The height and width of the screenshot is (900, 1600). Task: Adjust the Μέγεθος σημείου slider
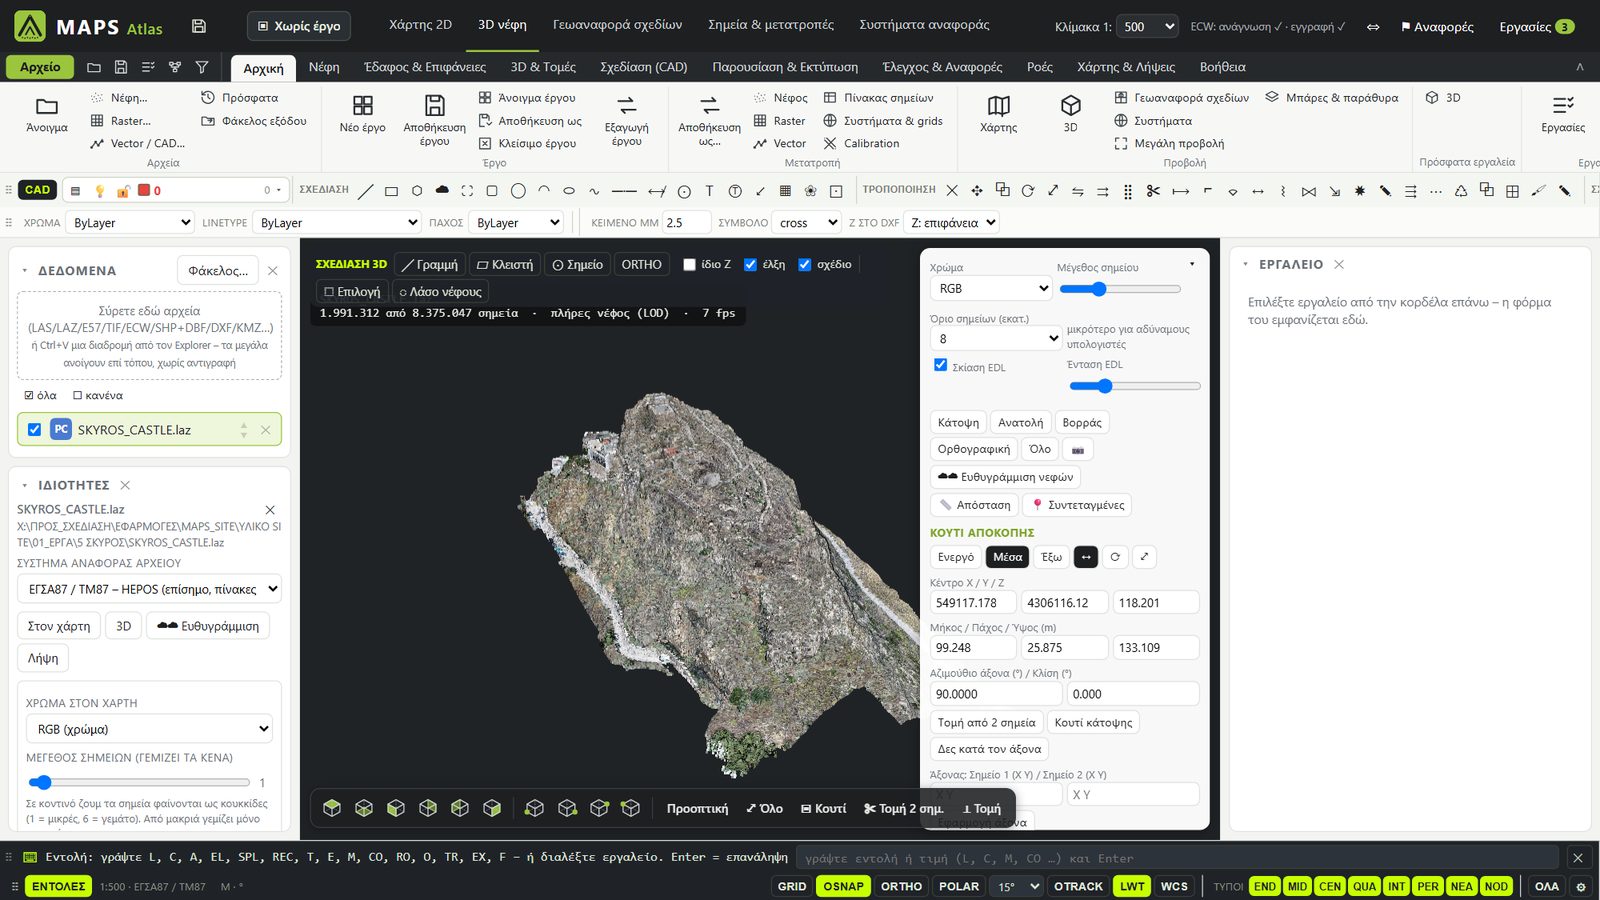coord(1120,289)
